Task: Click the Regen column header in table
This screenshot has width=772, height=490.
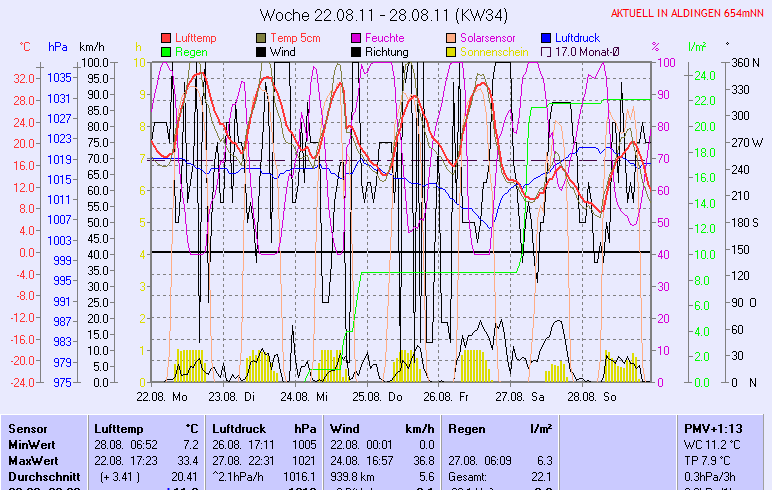Action: pyautogui.click(x=468, y=428)
